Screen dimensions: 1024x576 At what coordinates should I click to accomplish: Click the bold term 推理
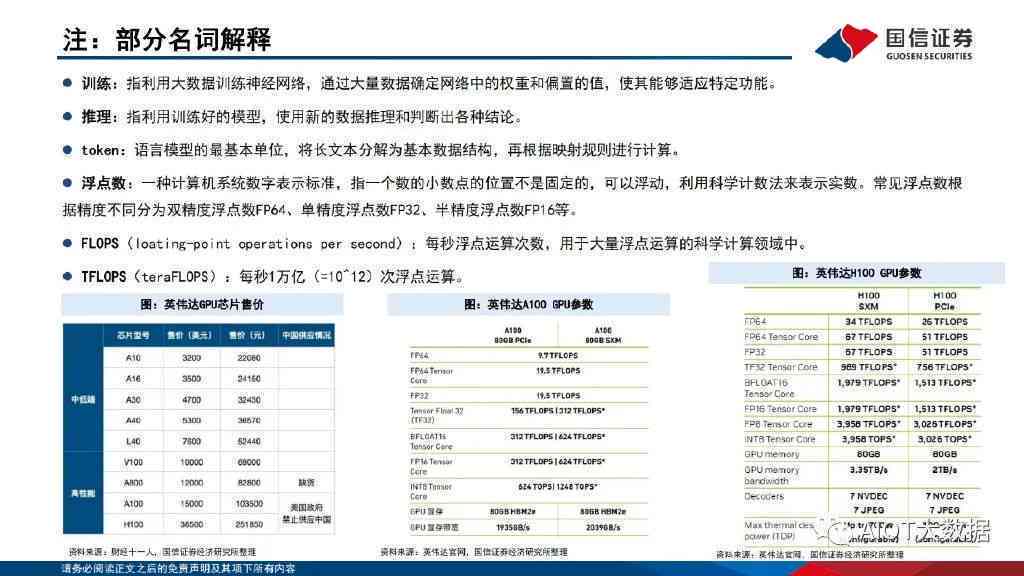(x=96, y=117)
